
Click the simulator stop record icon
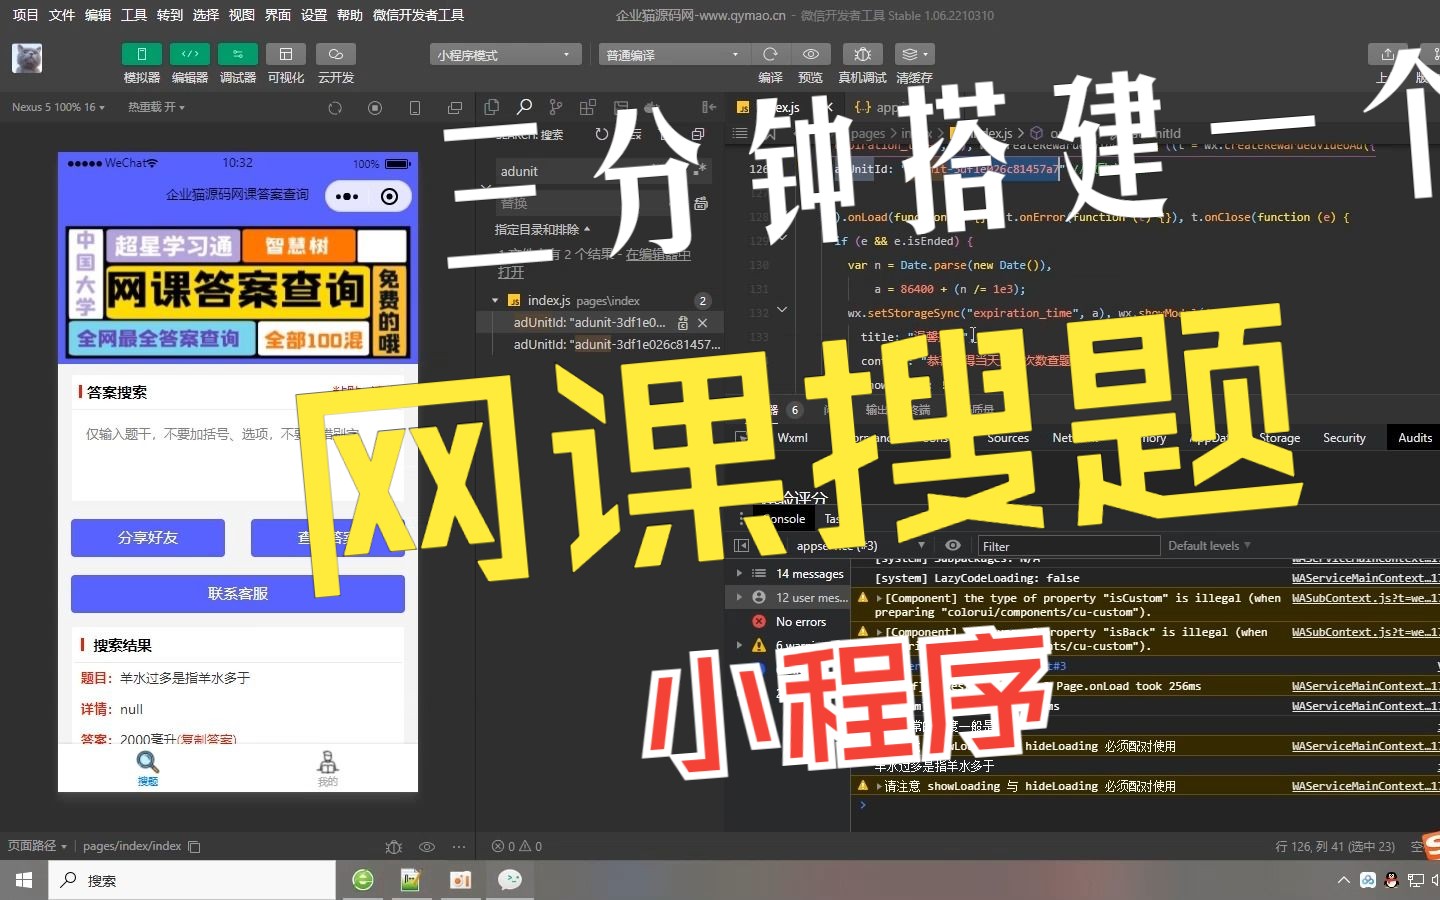click(x=375, y=108)
